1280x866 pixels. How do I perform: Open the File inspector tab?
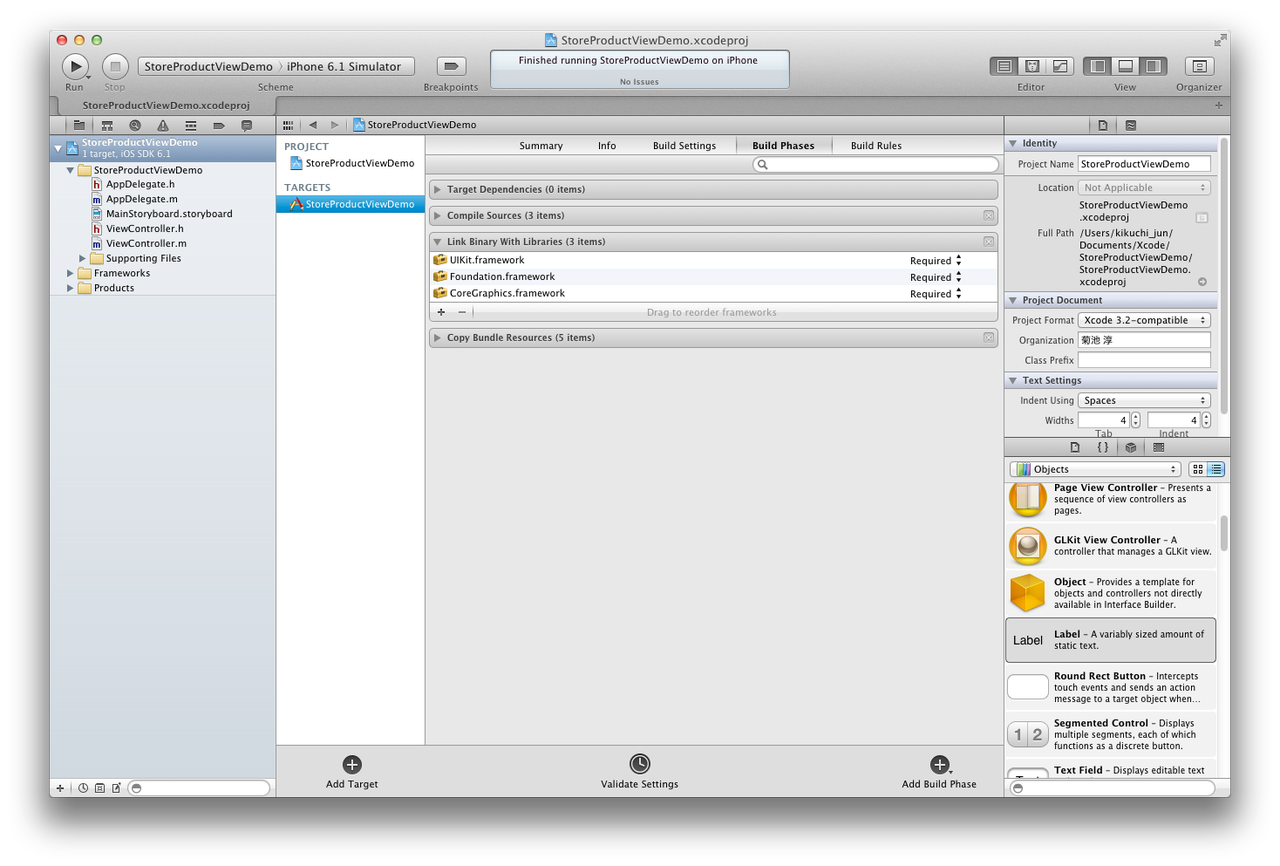coord(1102,125)
